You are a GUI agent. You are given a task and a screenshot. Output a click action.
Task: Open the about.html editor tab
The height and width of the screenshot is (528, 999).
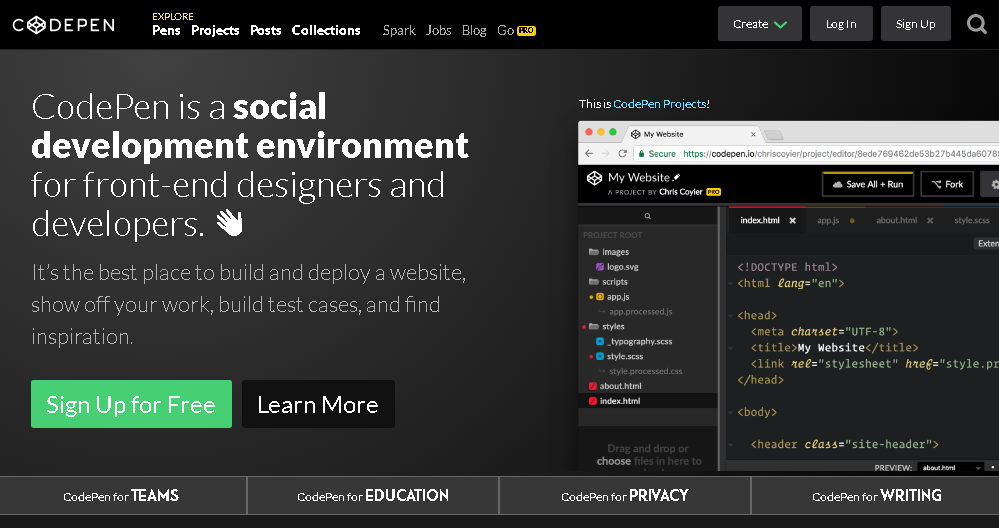pyautogui.click(x=896, y=220)
